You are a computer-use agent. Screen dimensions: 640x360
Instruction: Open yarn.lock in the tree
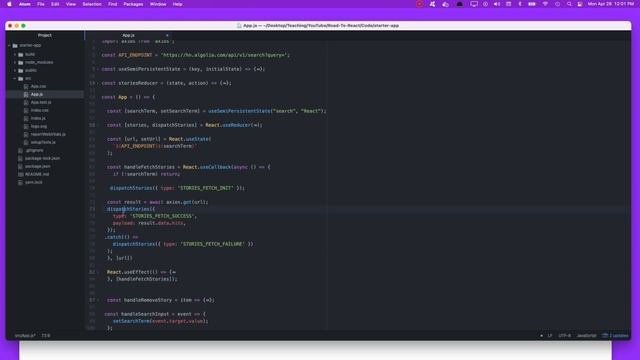pyautogui.click(x=33, y=182)
